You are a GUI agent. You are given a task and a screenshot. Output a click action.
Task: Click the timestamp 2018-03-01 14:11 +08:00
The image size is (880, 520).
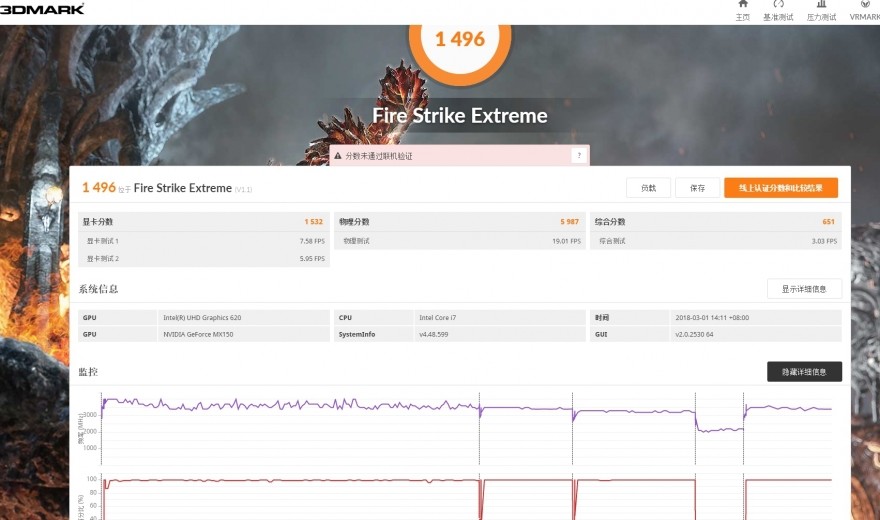click(x=712, y=317)
